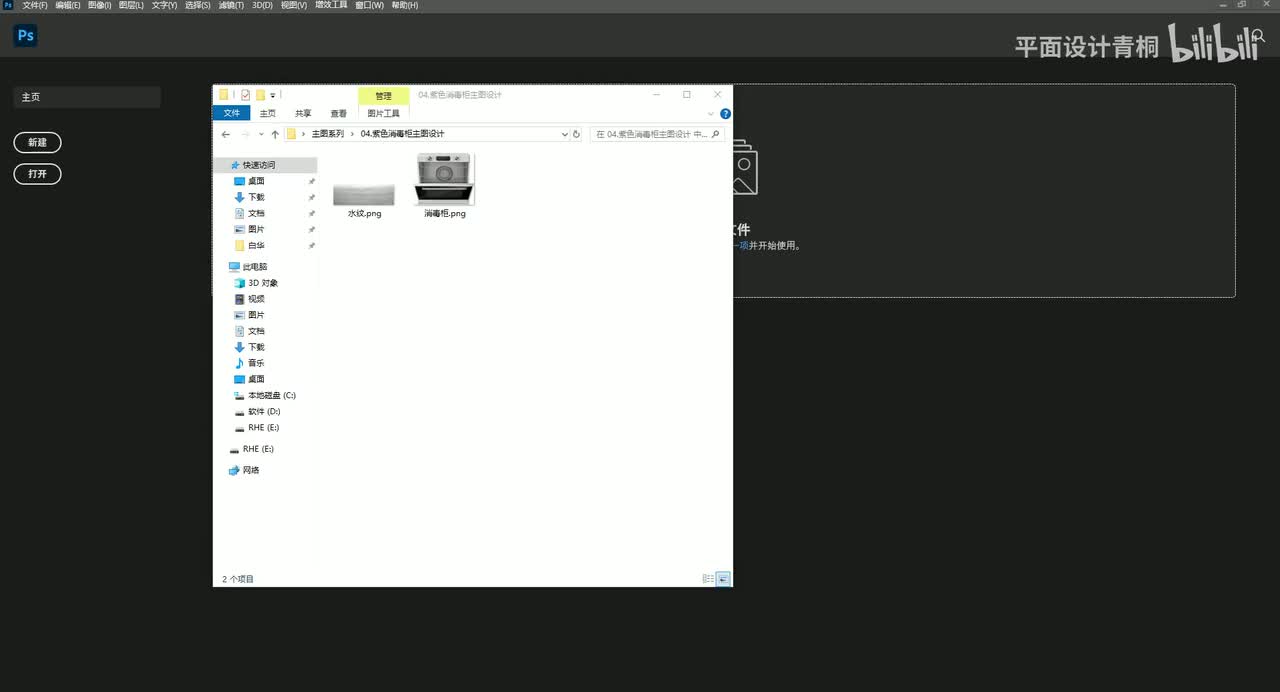The height and width of the screenshot is (692, 1280).
Task: Open Photoshop 窗口(W) menu
Action: 369,5
